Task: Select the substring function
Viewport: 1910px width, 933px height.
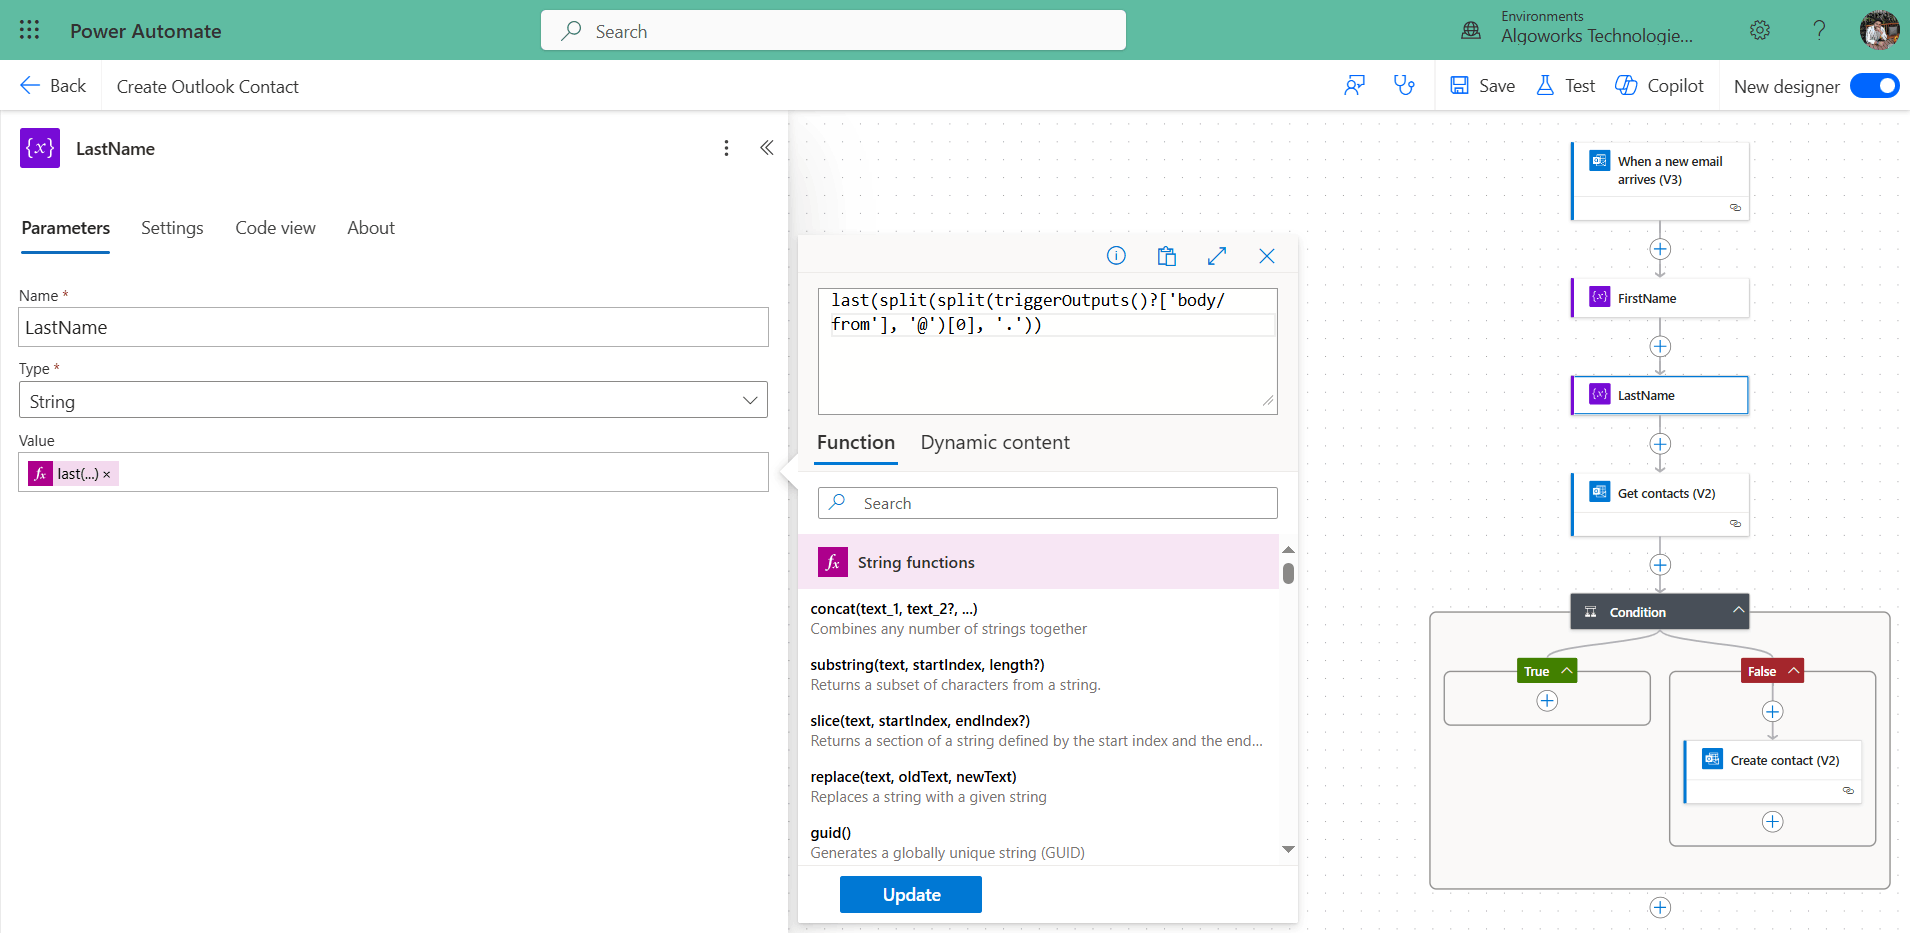Action: click(x=1038, y=674)
